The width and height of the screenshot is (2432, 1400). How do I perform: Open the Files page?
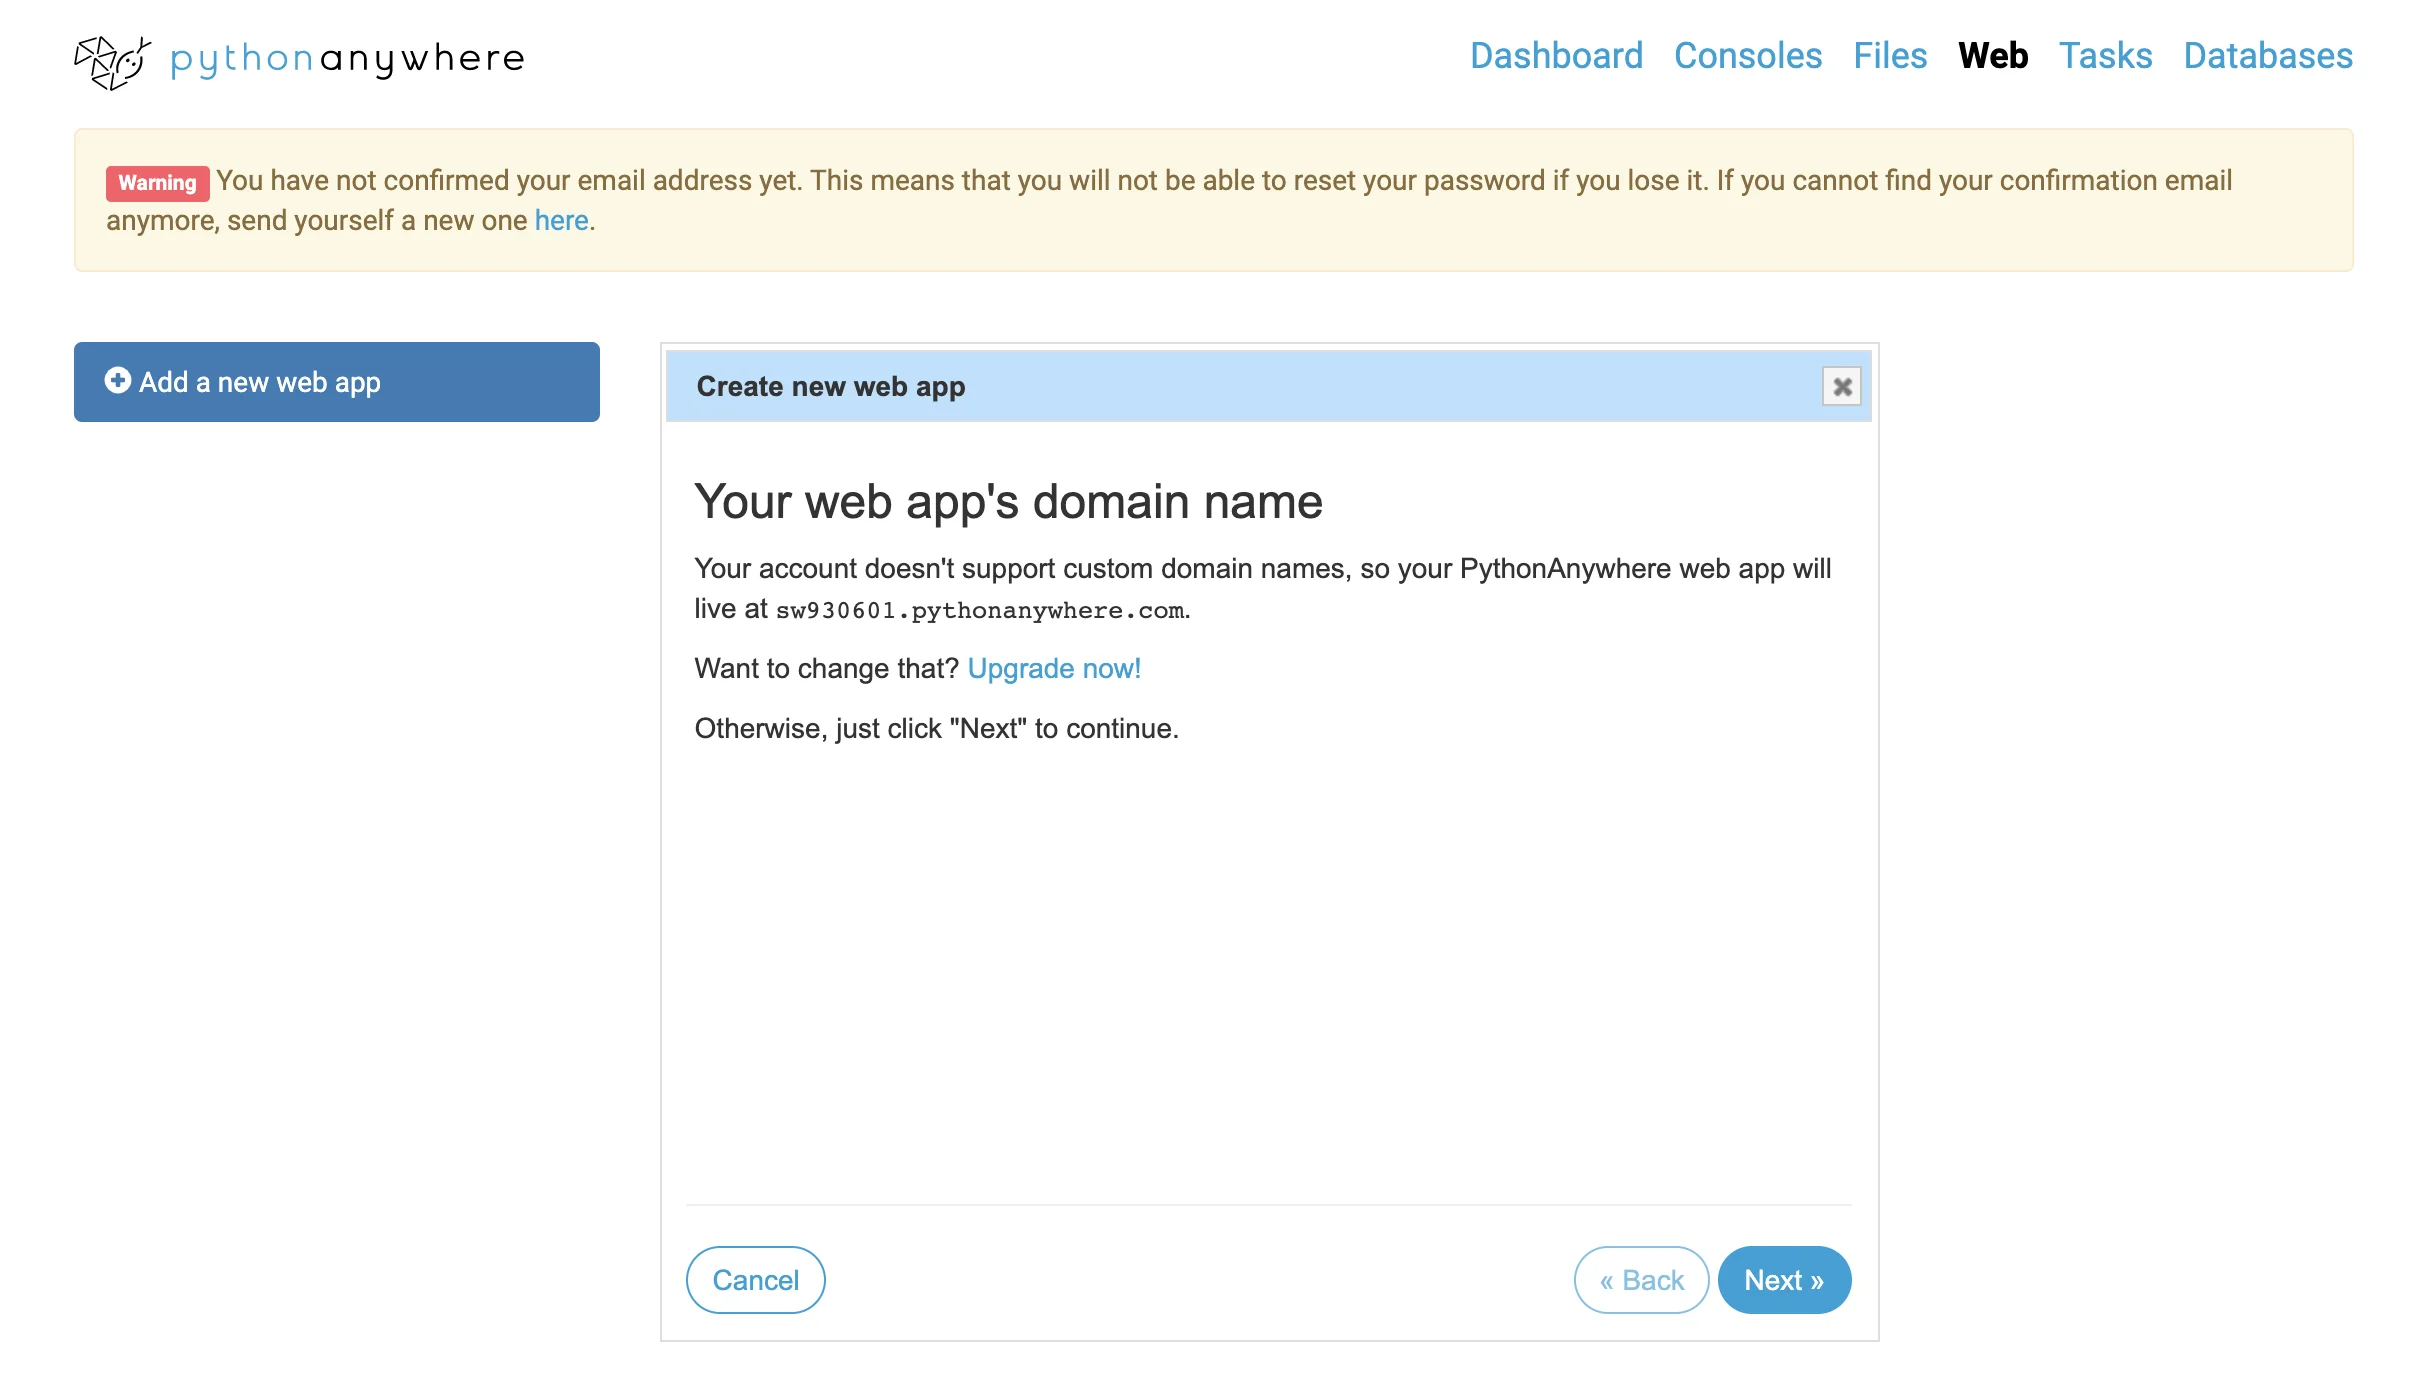pos(1889,56)
